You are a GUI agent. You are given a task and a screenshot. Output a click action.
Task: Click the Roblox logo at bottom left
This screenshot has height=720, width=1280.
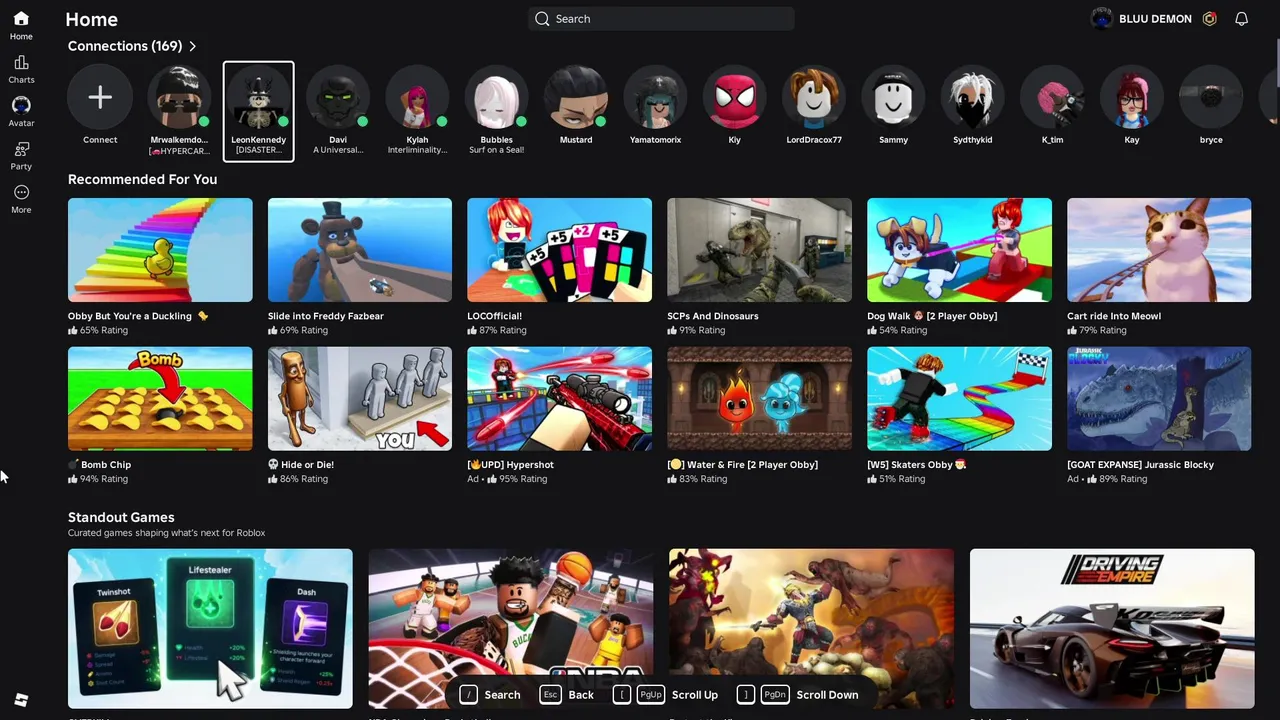[x=21, y=700]
